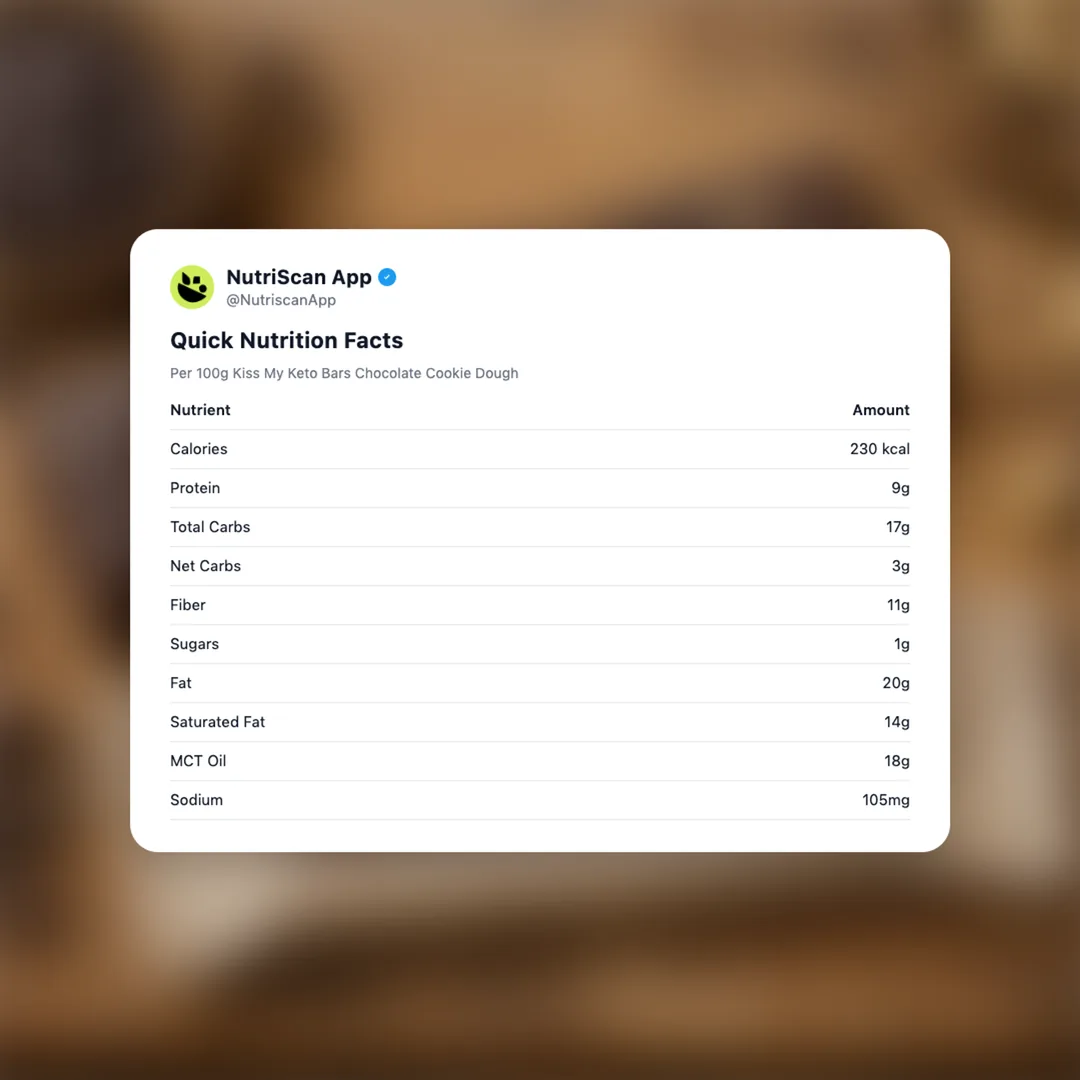The image size is (1080, 1080).
Task: Select the Net Carbs row label
Action: (x=205, y=566)
